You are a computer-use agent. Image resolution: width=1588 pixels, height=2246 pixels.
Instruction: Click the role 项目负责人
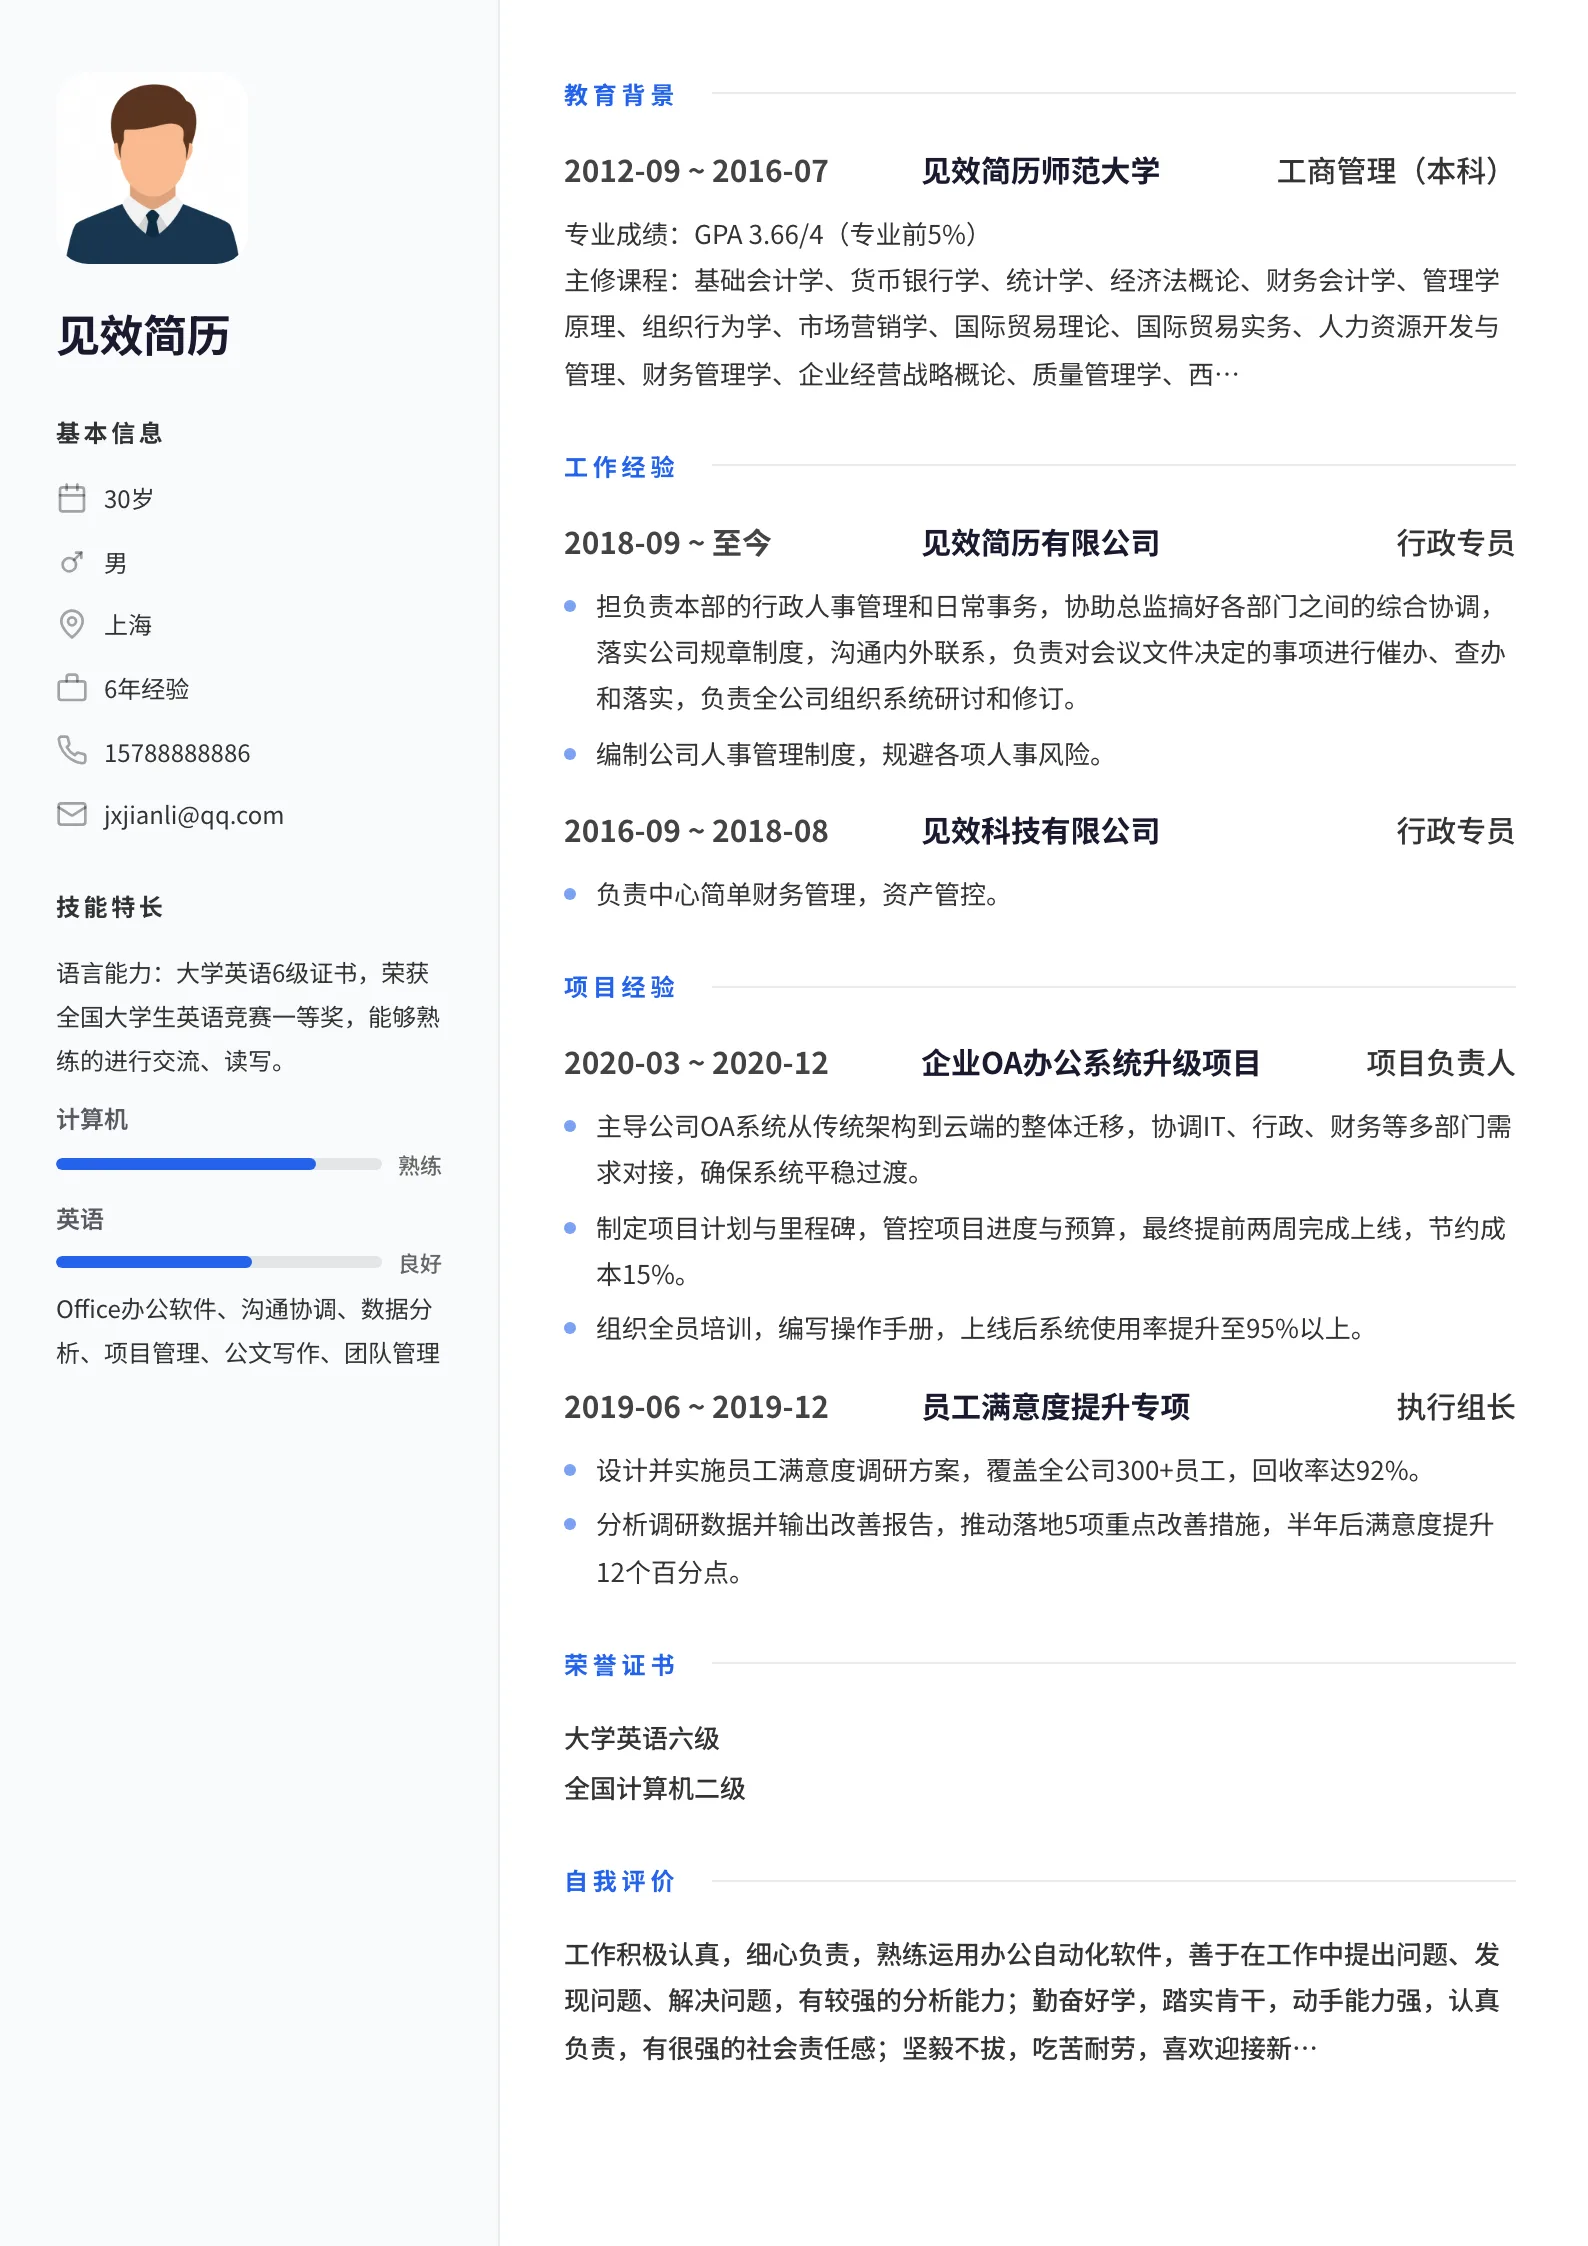1441,1063
